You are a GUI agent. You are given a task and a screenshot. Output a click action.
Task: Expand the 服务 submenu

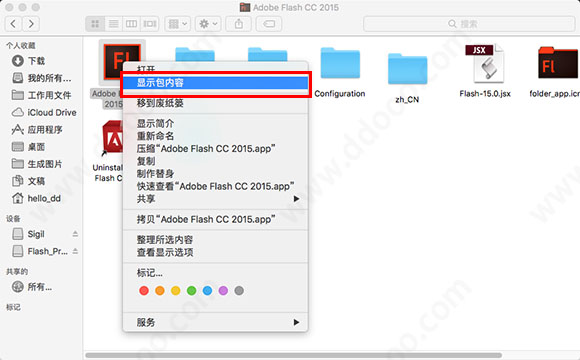pos(215,323)
